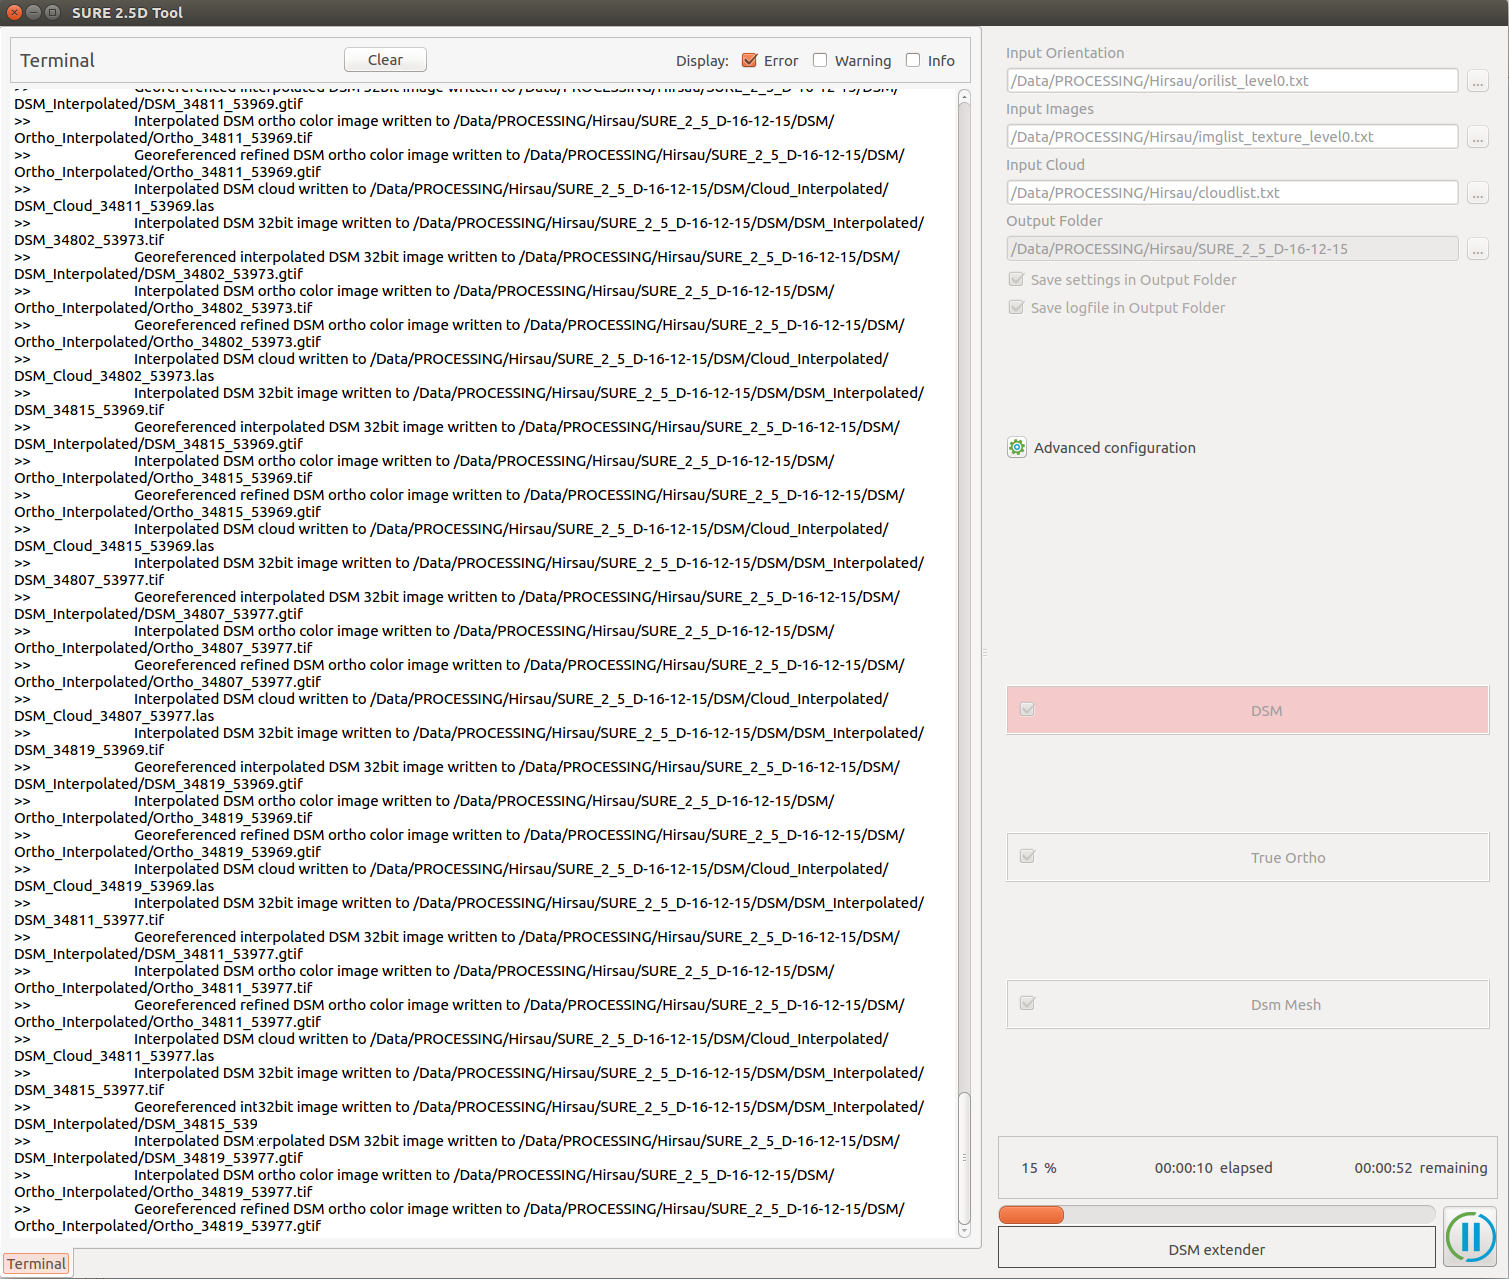Click the Output Folder label

(1054, 221)
